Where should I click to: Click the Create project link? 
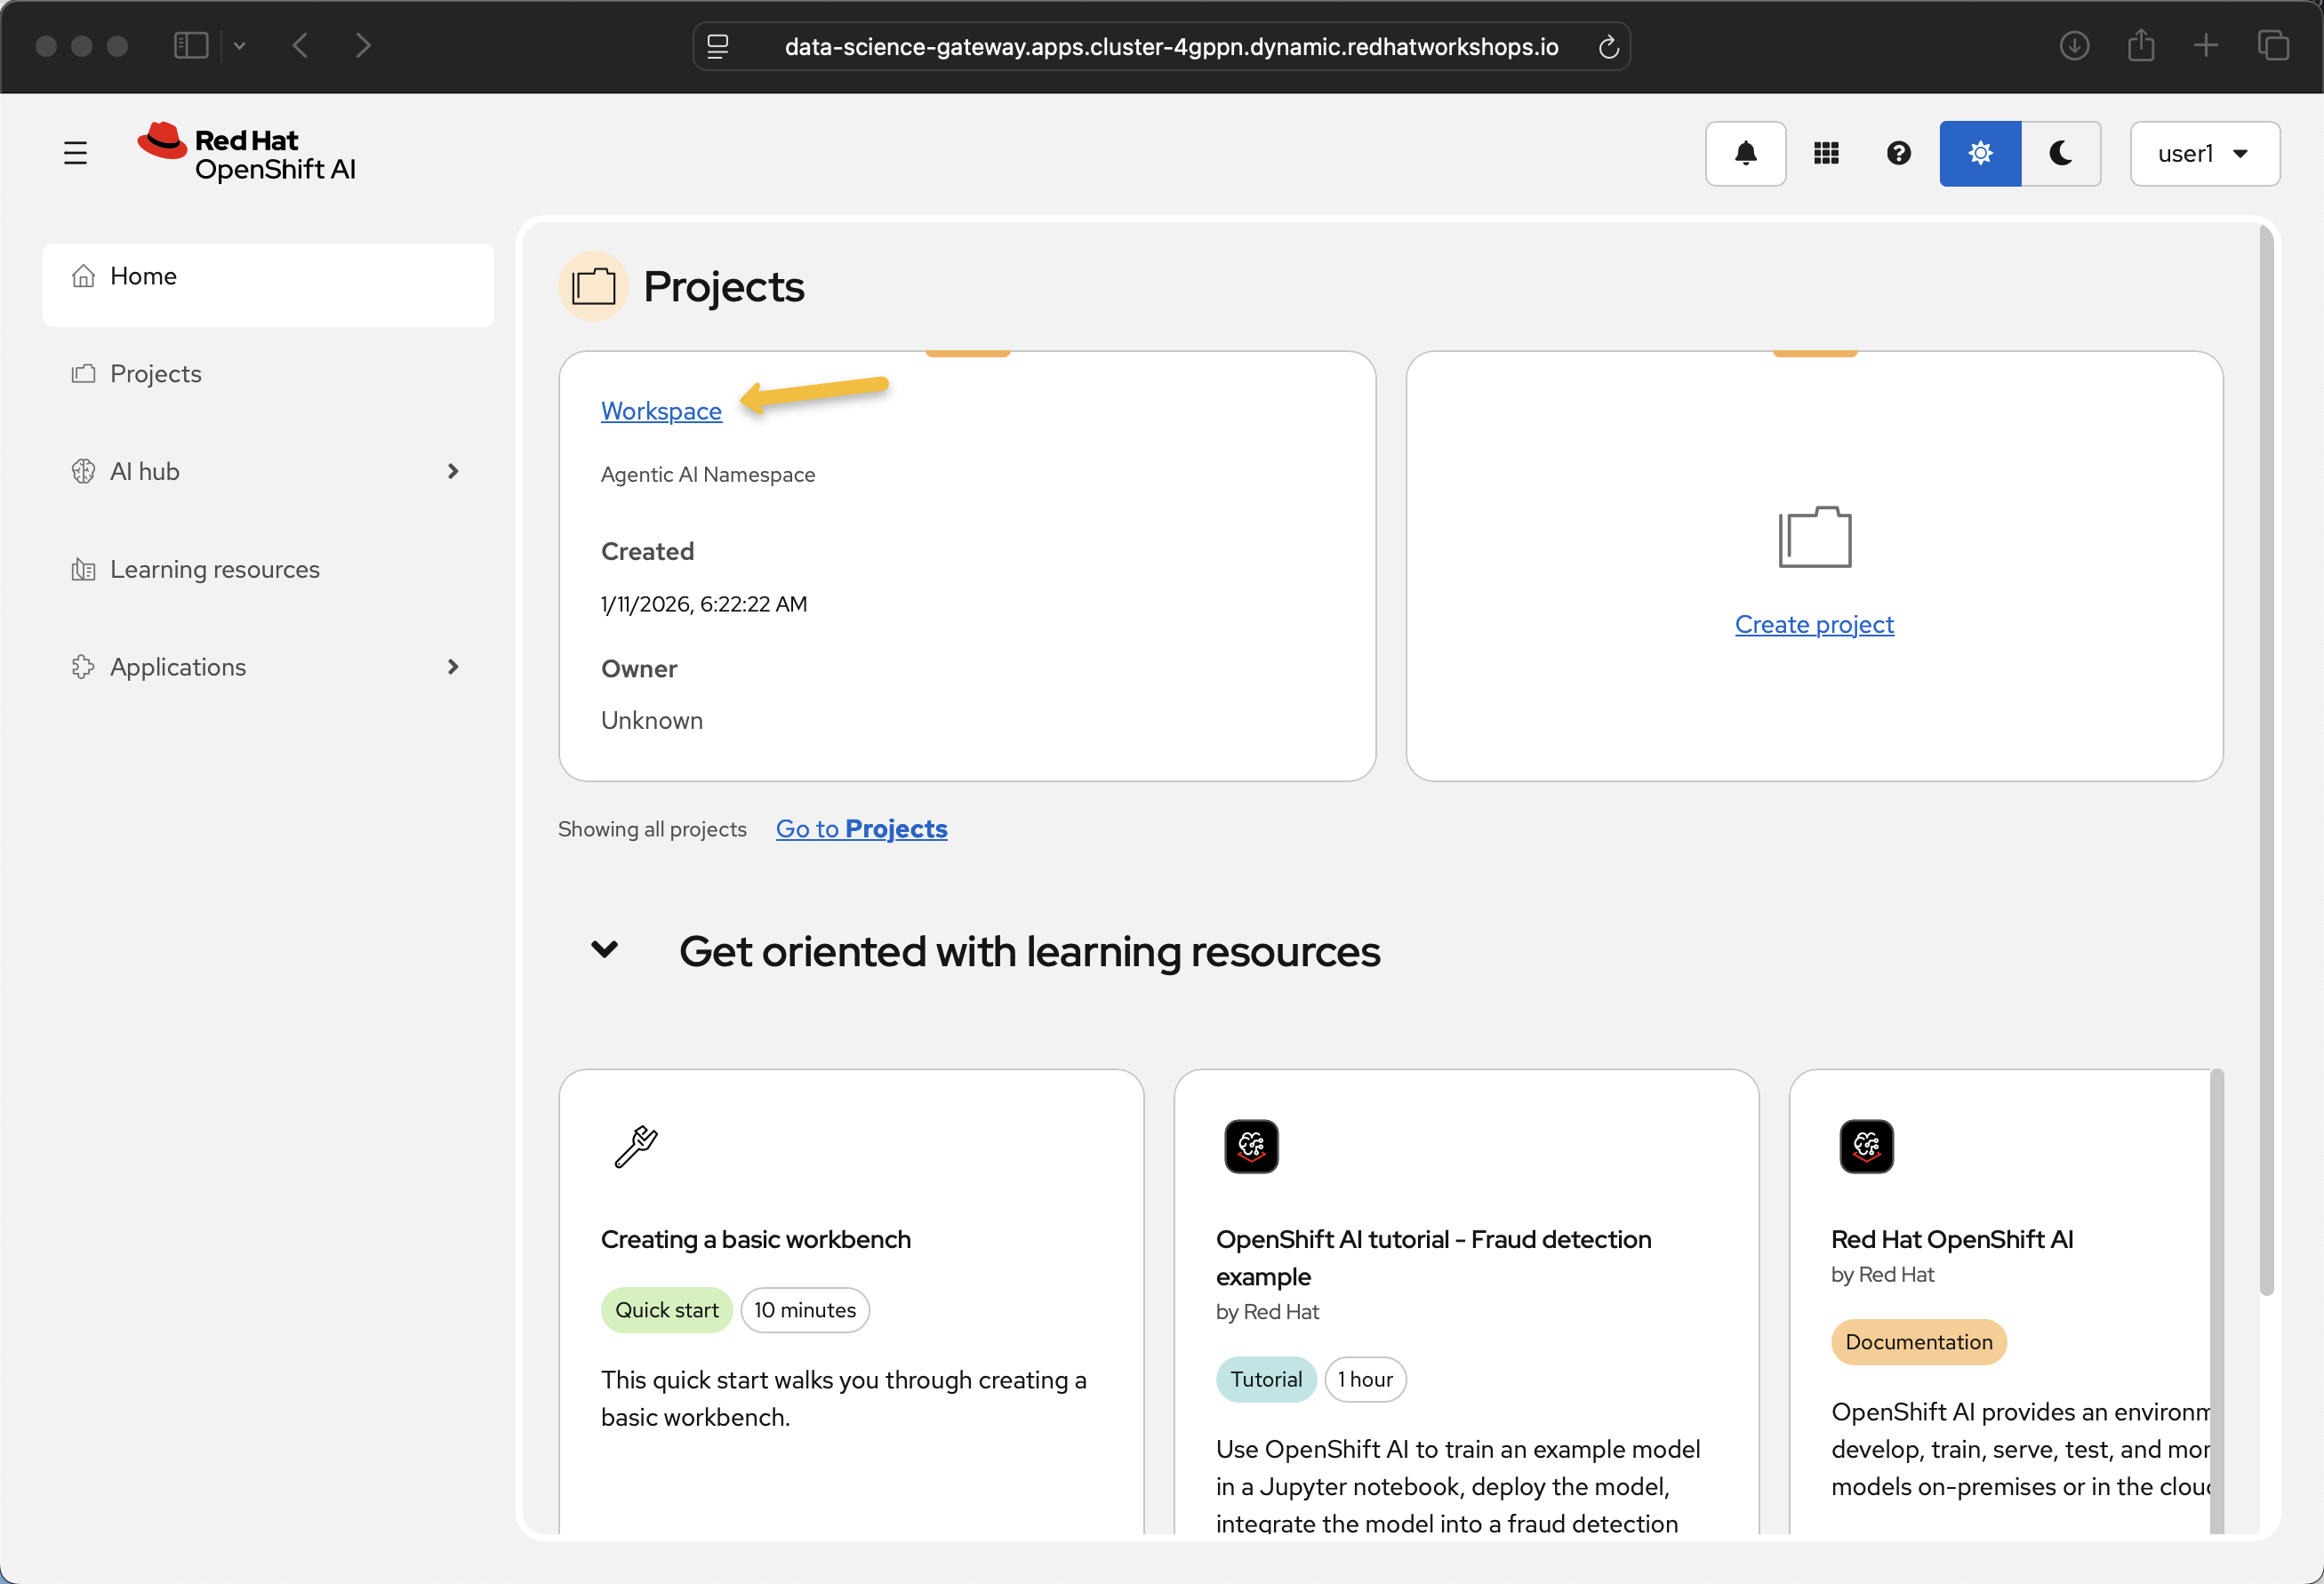(x=1813, y=624)
